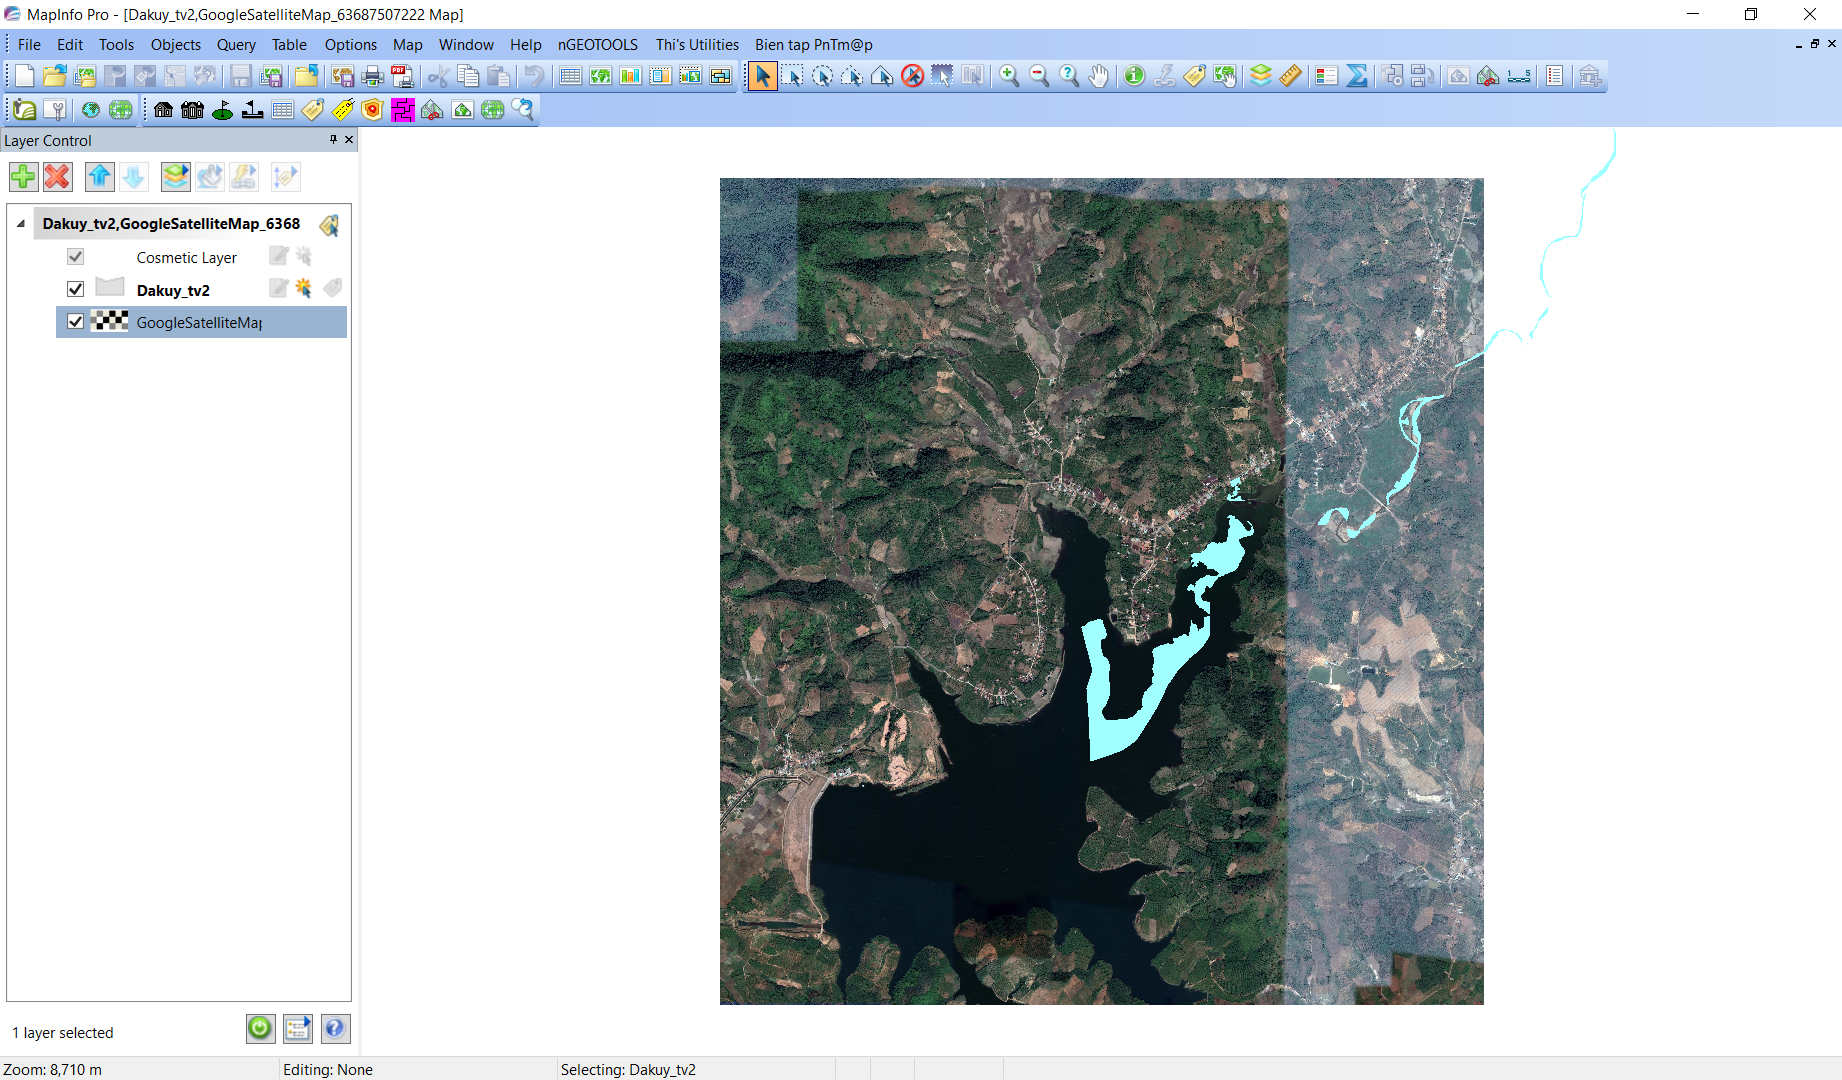This screenshot has width=1842, height=1080.
Task: Click the Selecting: Dakuy_tv2 status field
Action: pos(696,1069)
